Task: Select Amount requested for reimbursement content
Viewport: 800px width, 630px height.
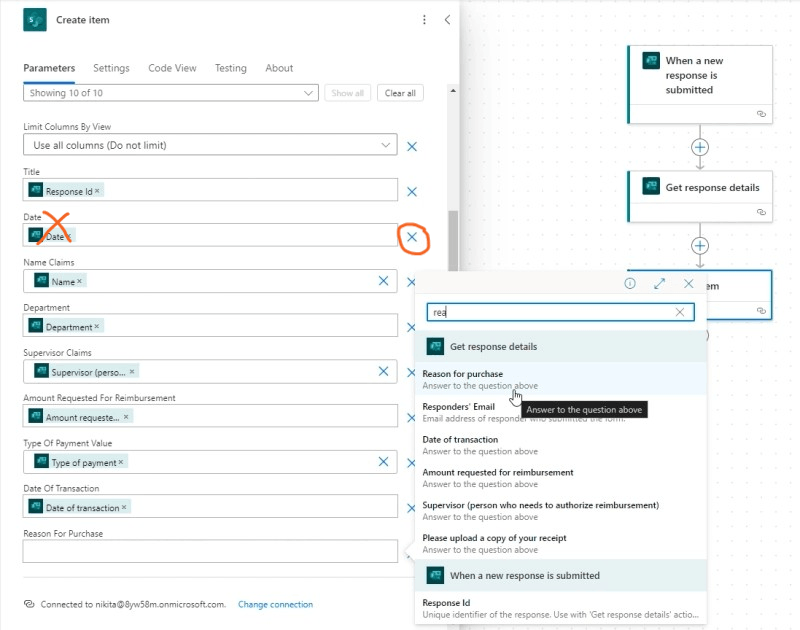Action: 561,477
